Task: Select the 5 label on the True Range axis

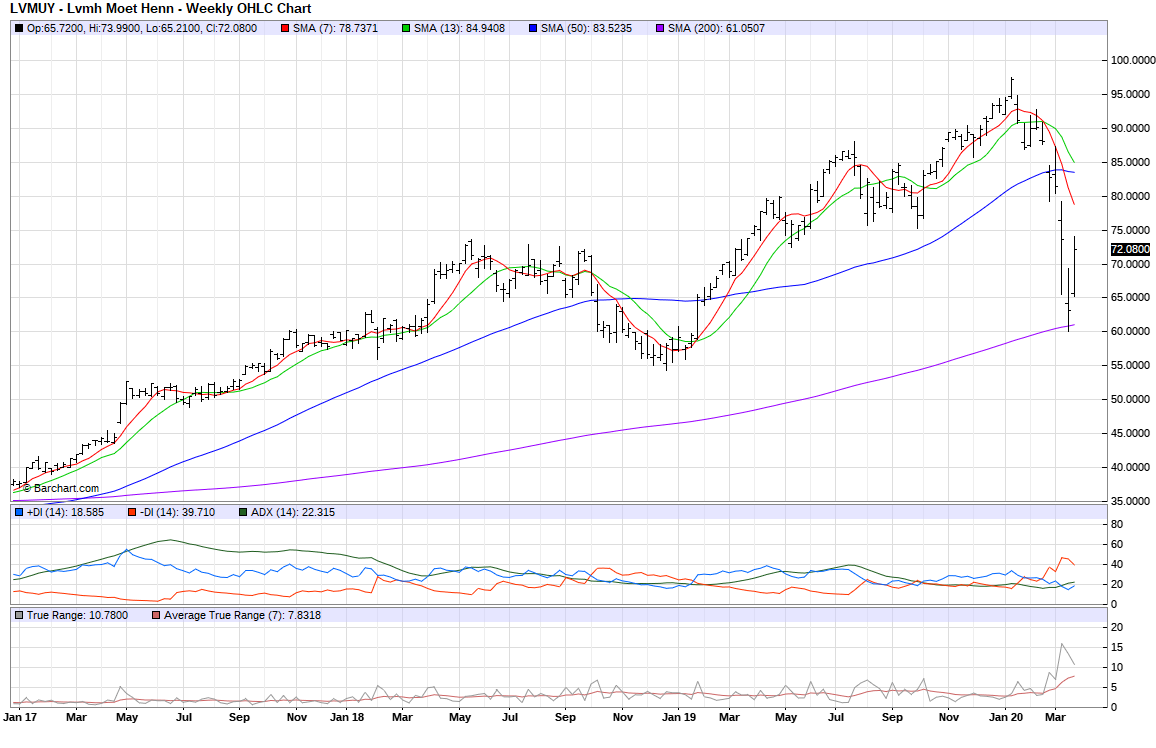Action: [1114, 688]
